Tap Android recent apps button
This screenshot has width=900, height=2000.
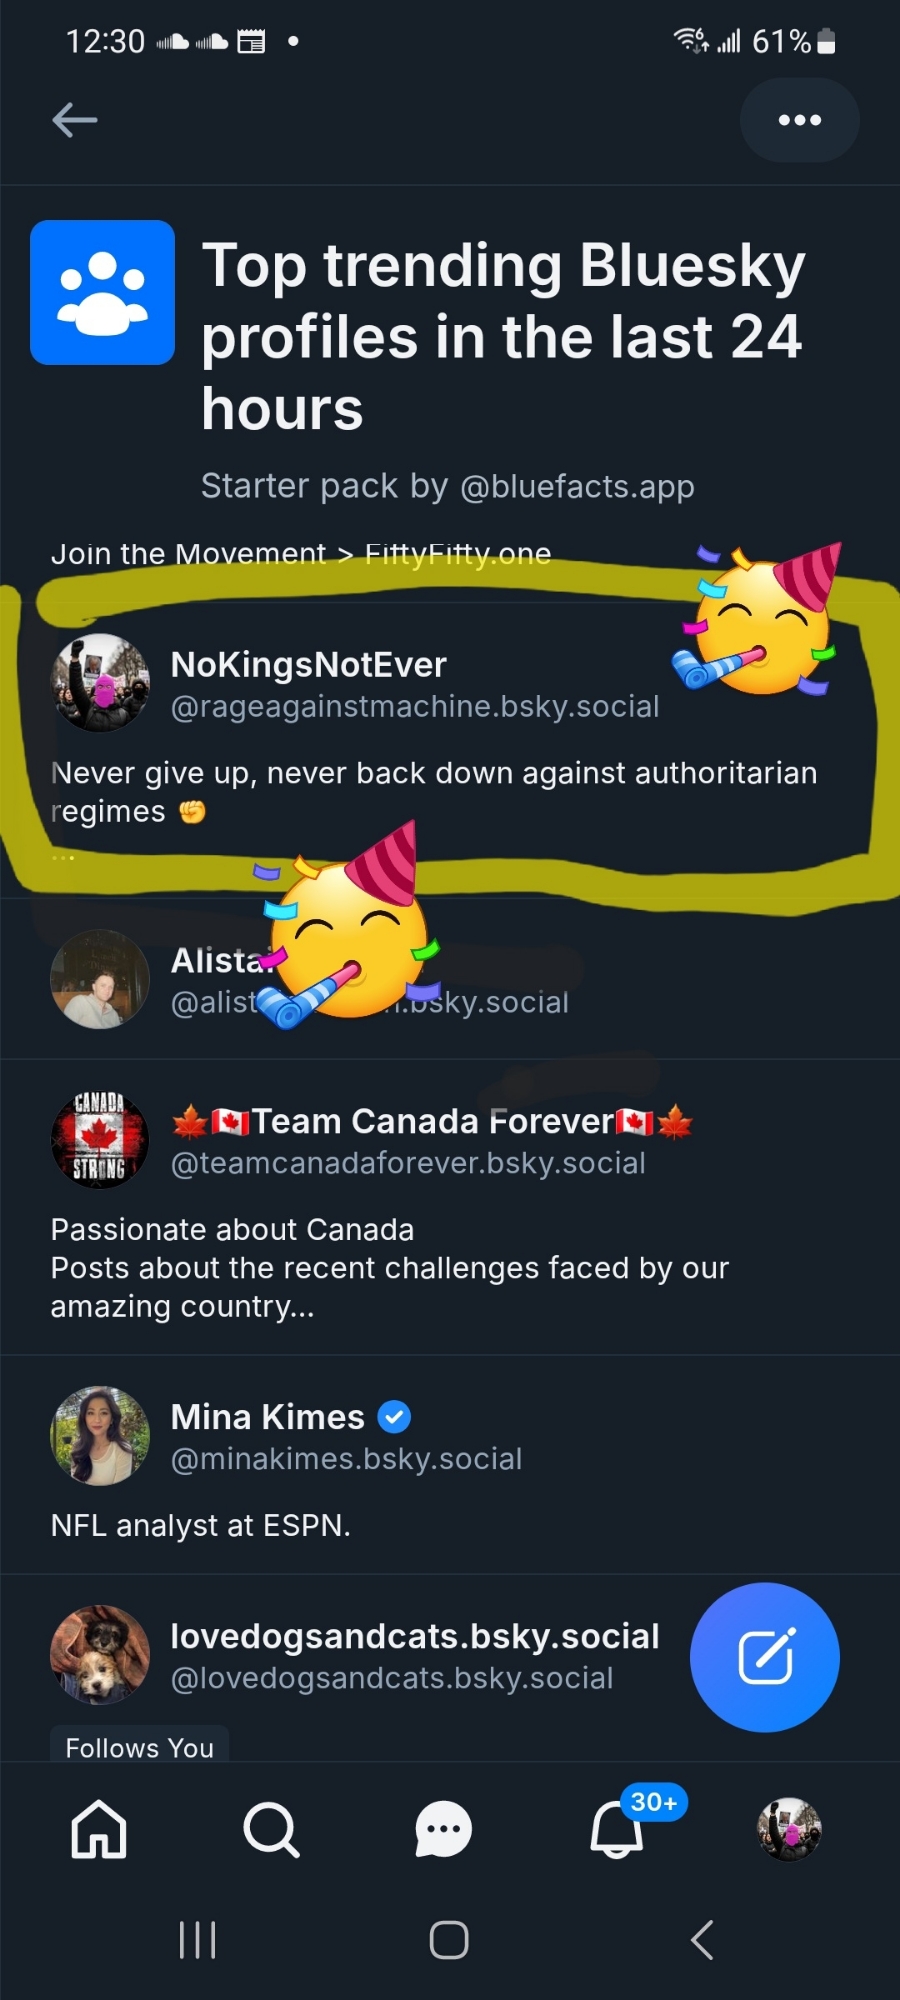coord(197,1940)
